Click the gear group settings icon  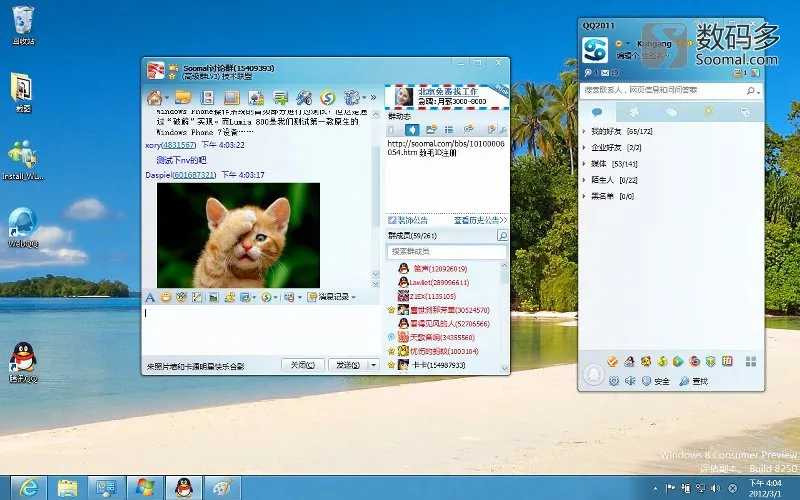[352, 97]
